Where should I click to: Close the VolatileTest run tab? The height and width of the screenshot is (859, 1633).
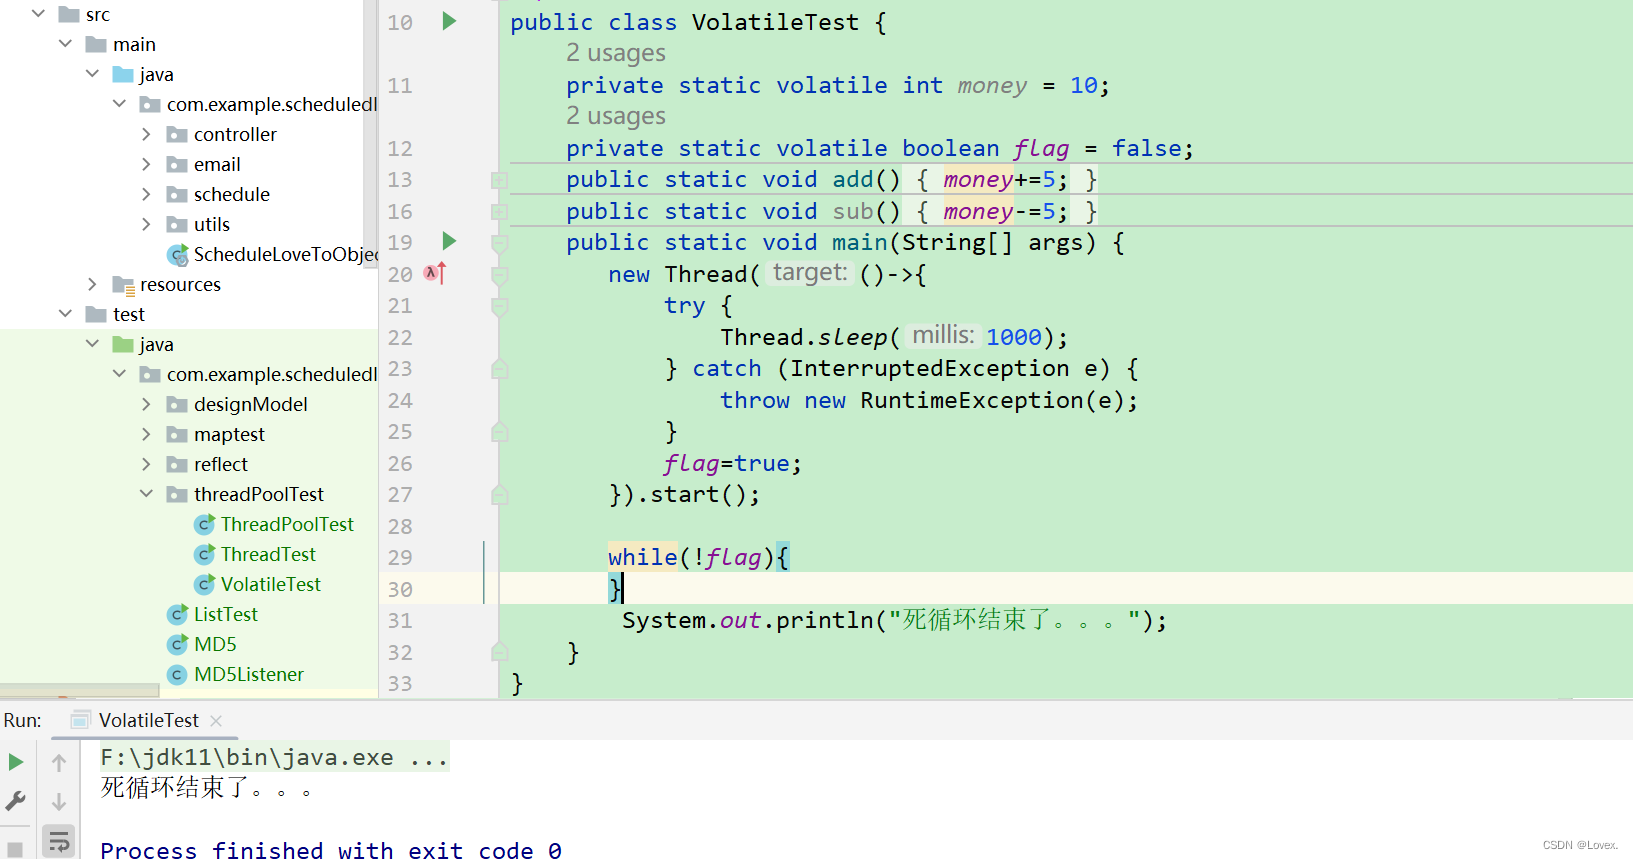216,720
